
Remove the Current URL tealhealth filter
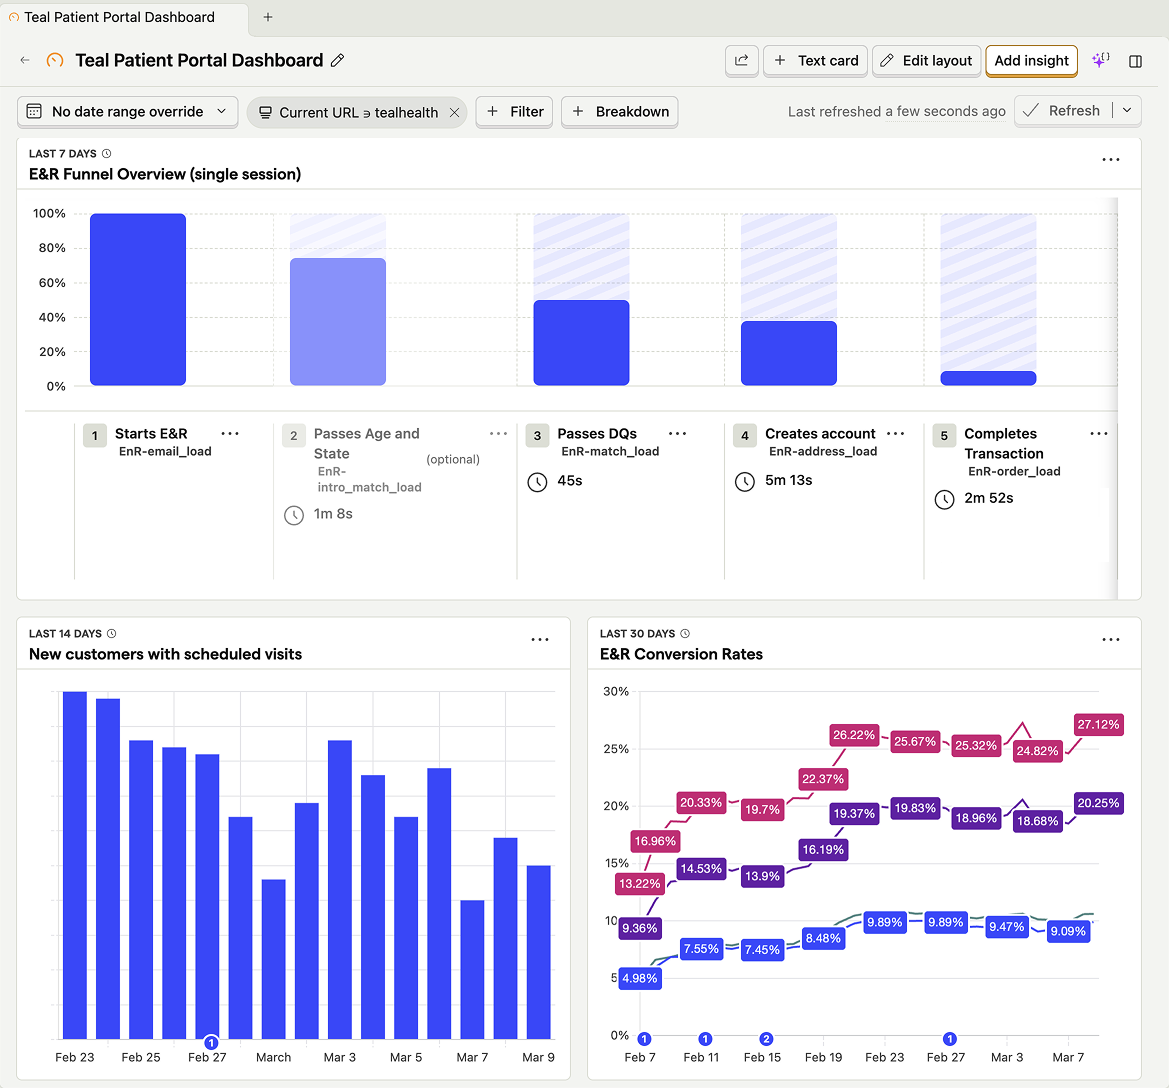454,113
